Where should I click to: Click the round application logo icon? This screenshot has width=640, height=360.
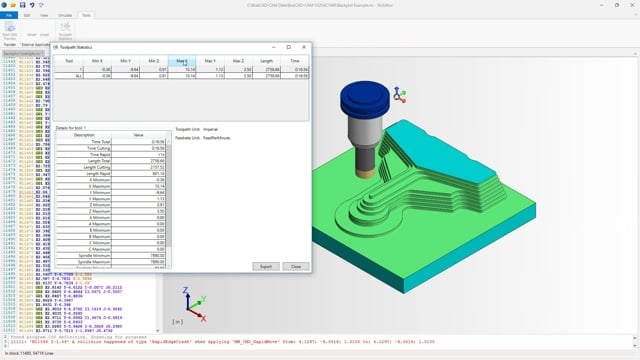(4, 5)
